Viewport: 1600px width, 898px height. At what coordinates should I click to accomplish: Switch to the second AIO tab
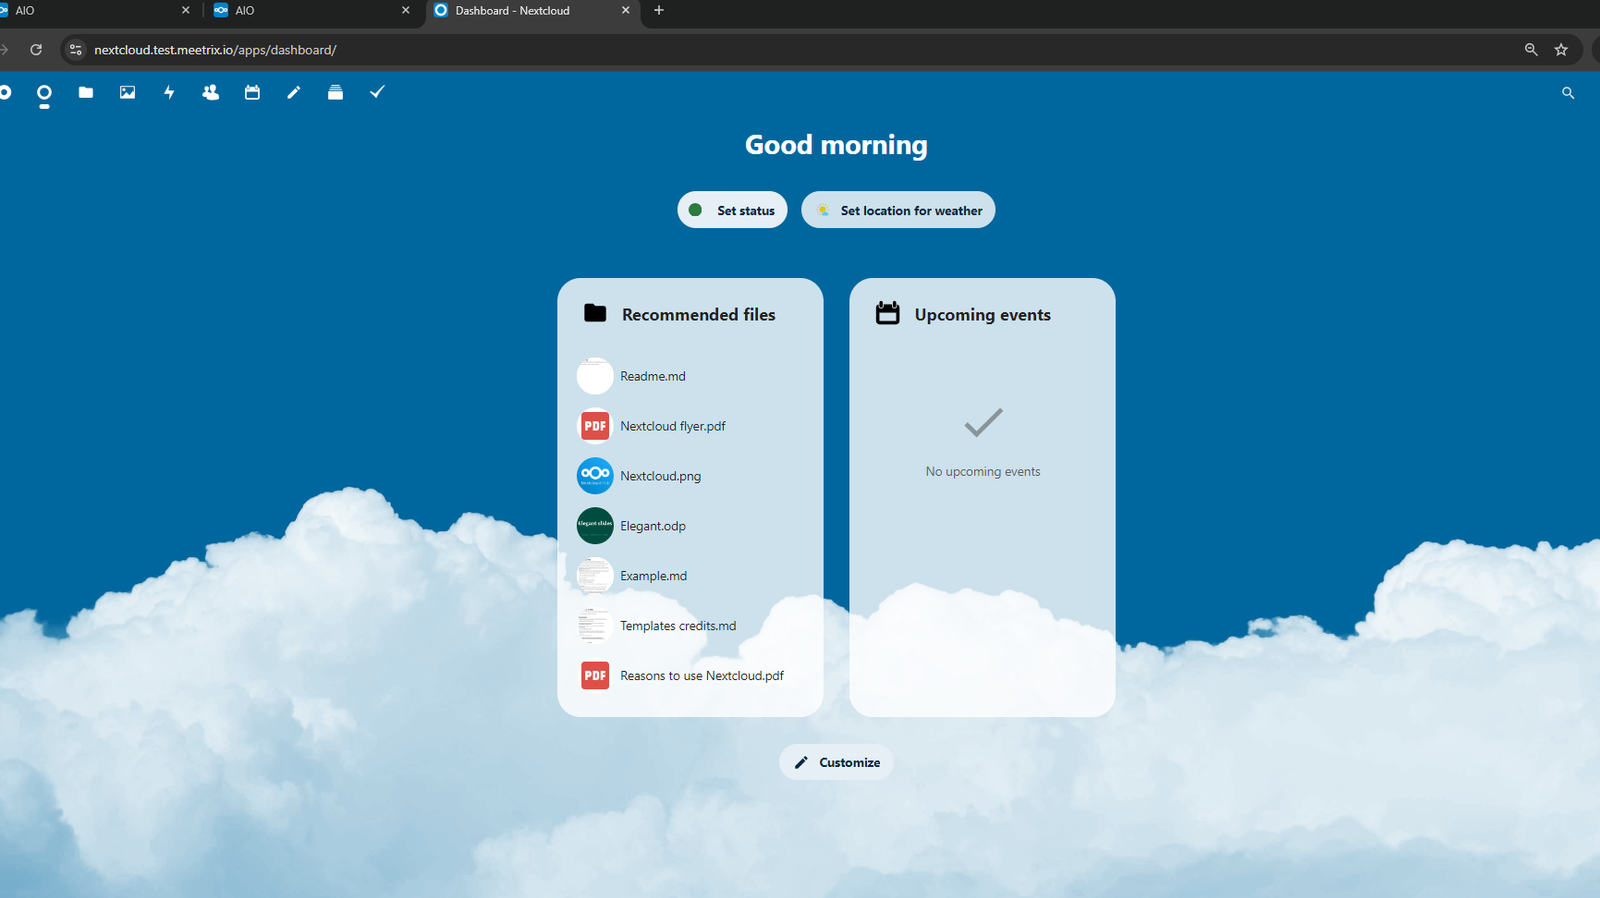(312, 10)
